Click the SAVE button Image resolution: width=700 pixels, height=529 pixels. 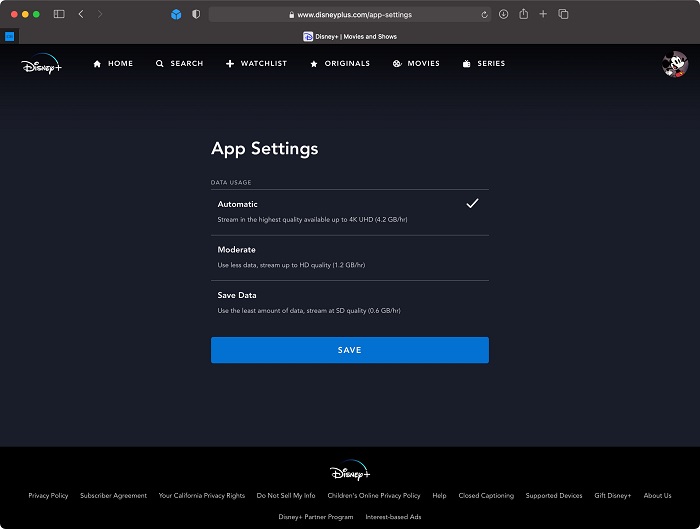pyautogui.click(x=350, y=350)
